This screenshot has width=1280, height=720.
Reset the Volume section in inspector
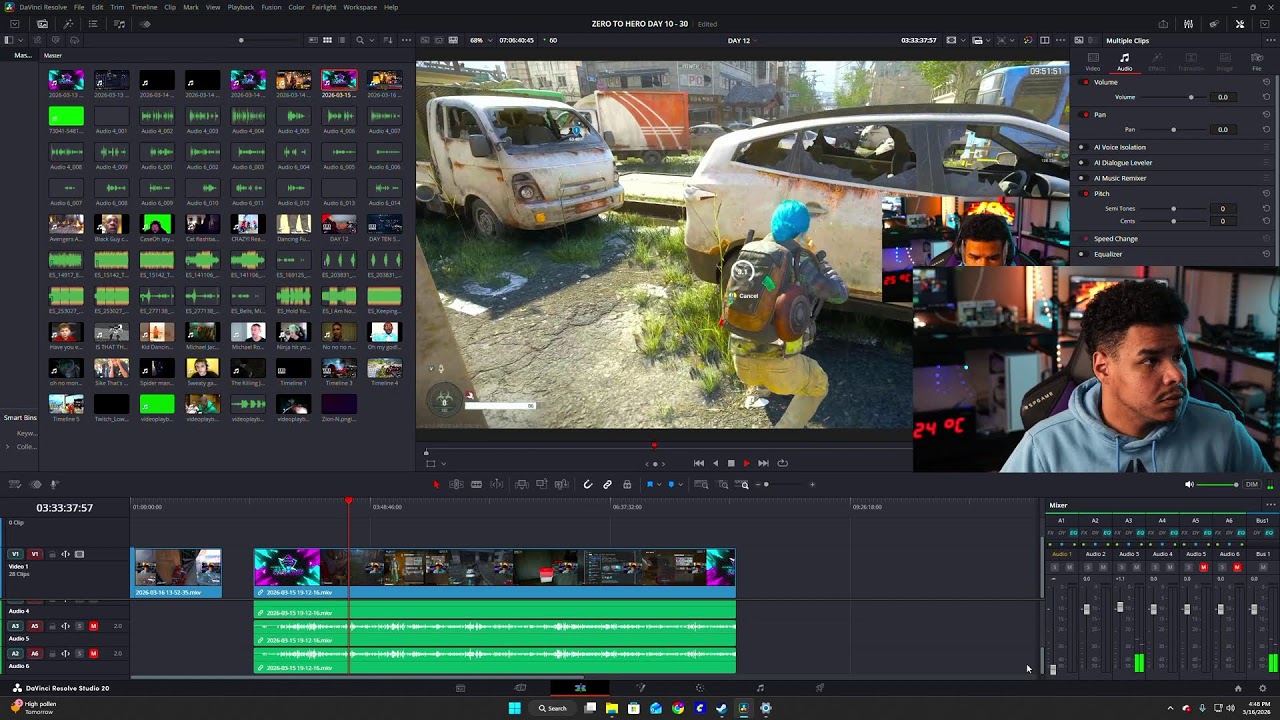1266,82
